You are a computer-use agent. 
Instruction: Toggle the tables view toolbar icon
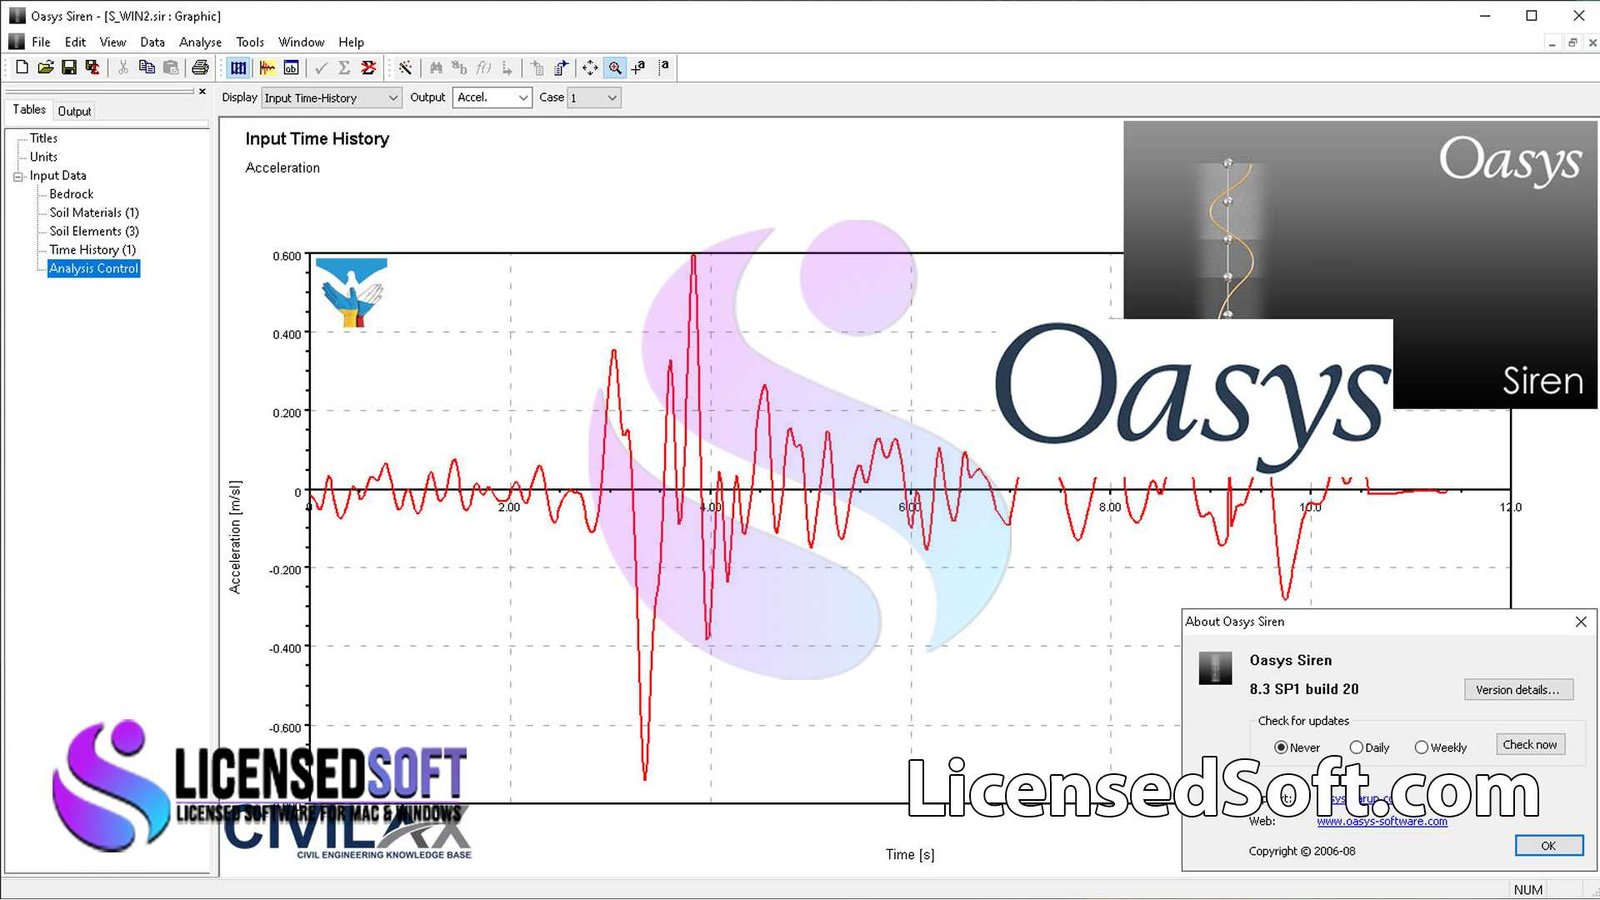[238, 67]
